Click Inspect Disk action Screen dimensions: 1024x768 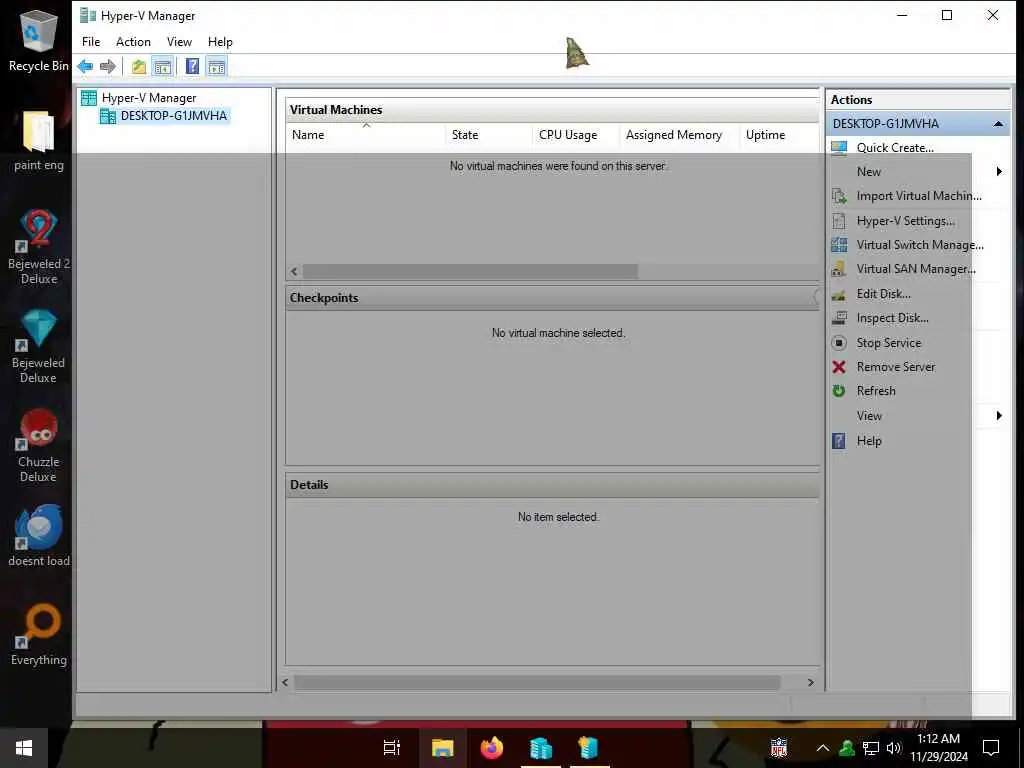click(892, 318)
